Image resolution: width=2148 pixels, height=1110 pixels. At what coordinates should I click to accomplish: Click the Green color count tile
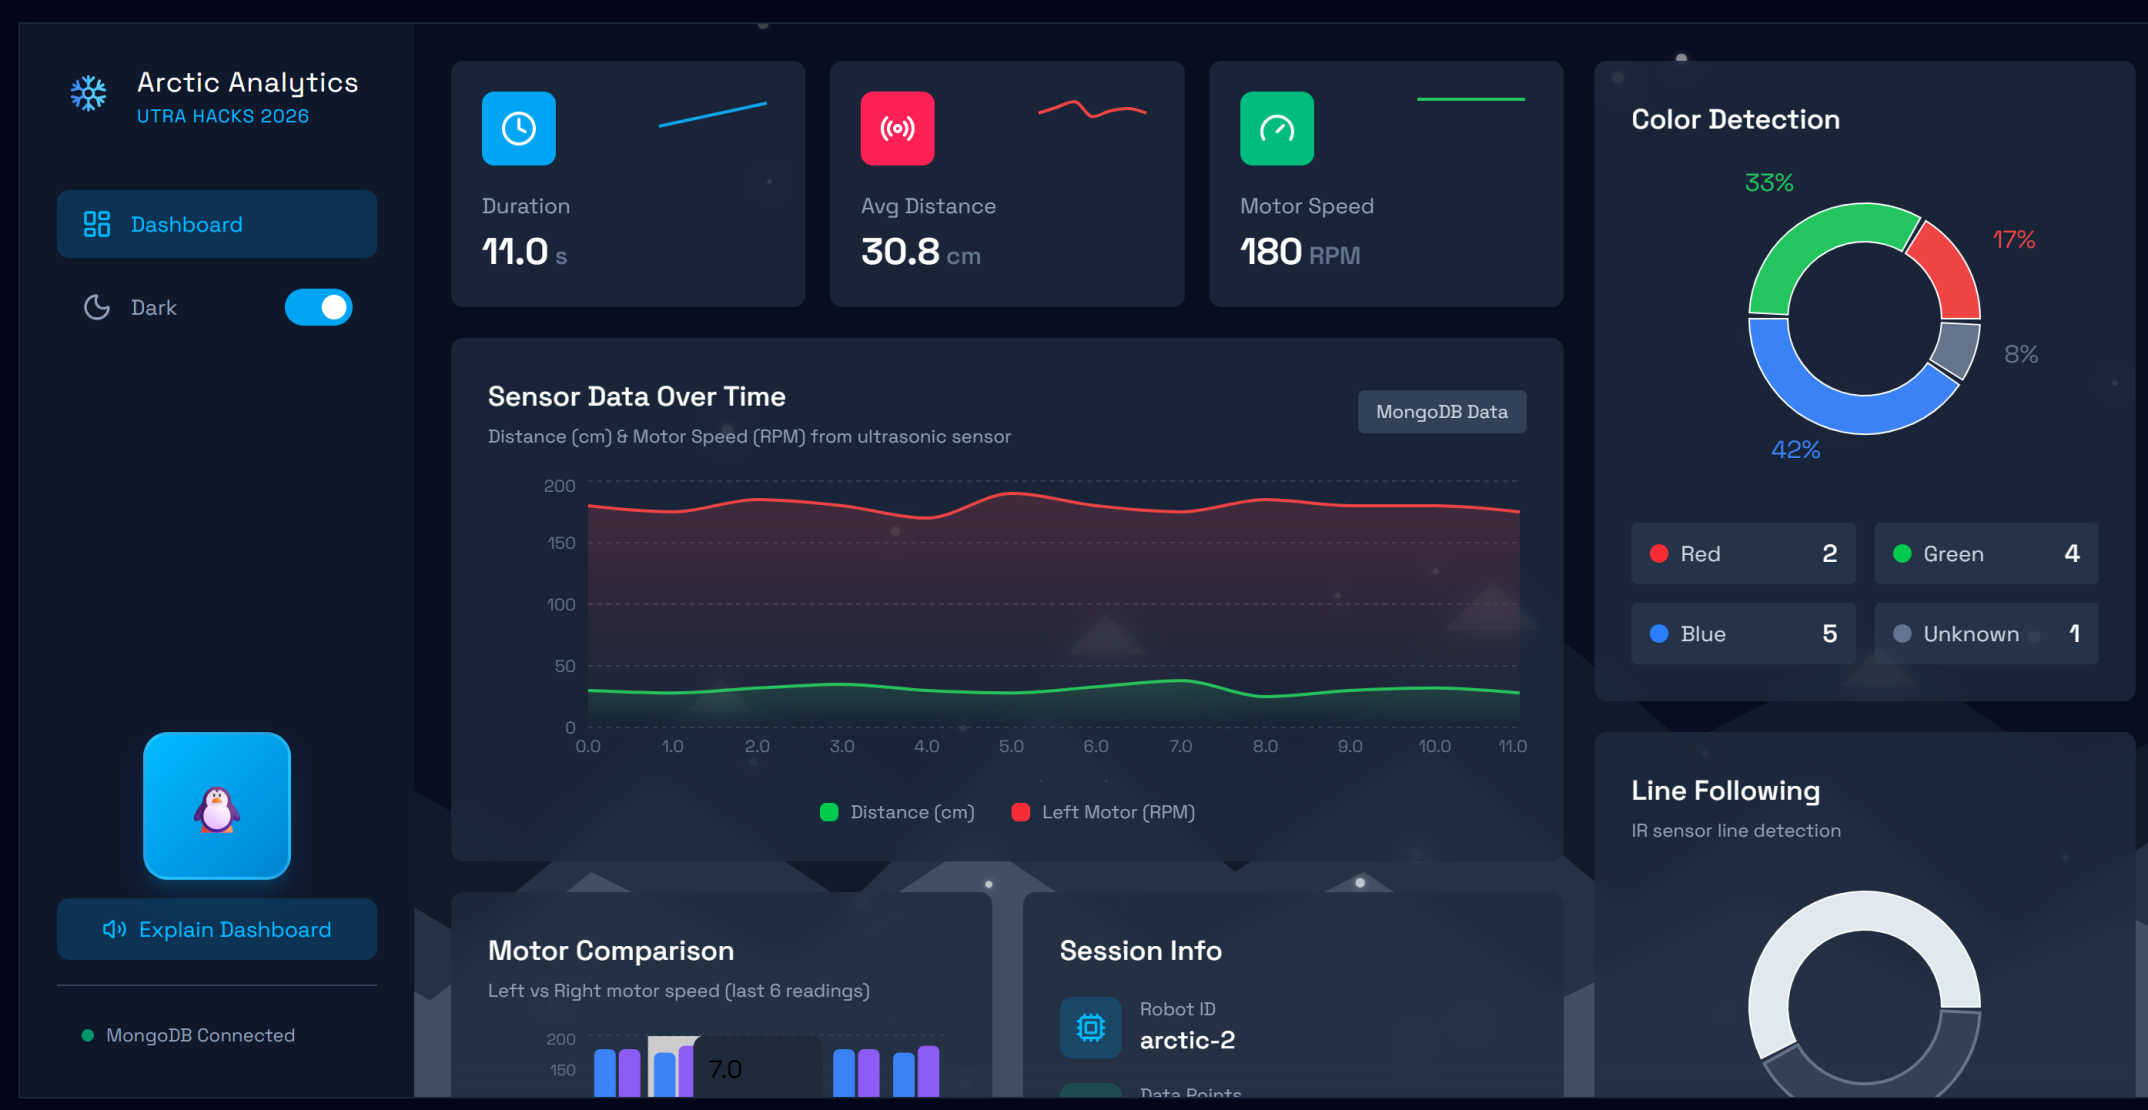(x=1985, y=553)
